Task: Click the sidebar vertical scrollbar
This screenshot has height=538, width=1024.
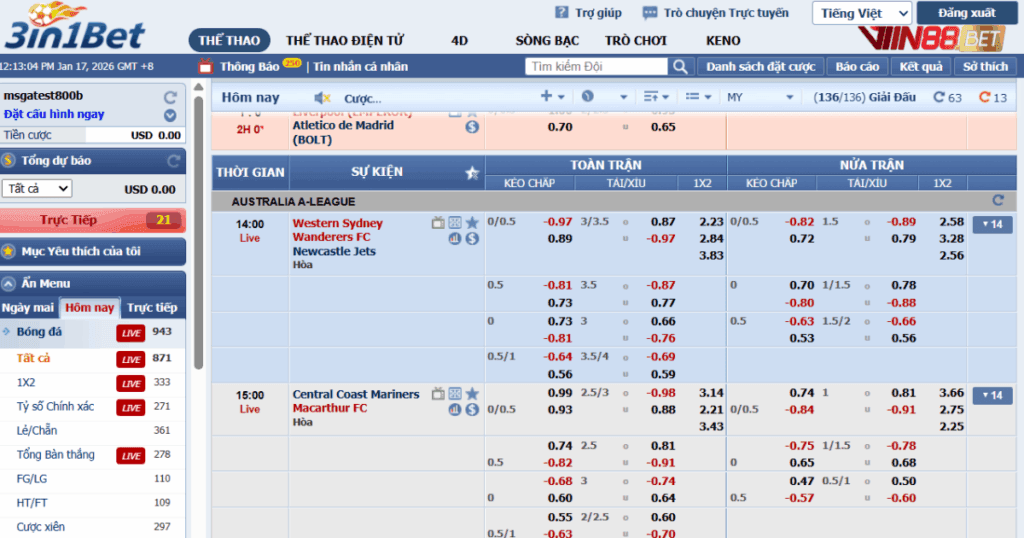Action: click(x=199, y=233)
